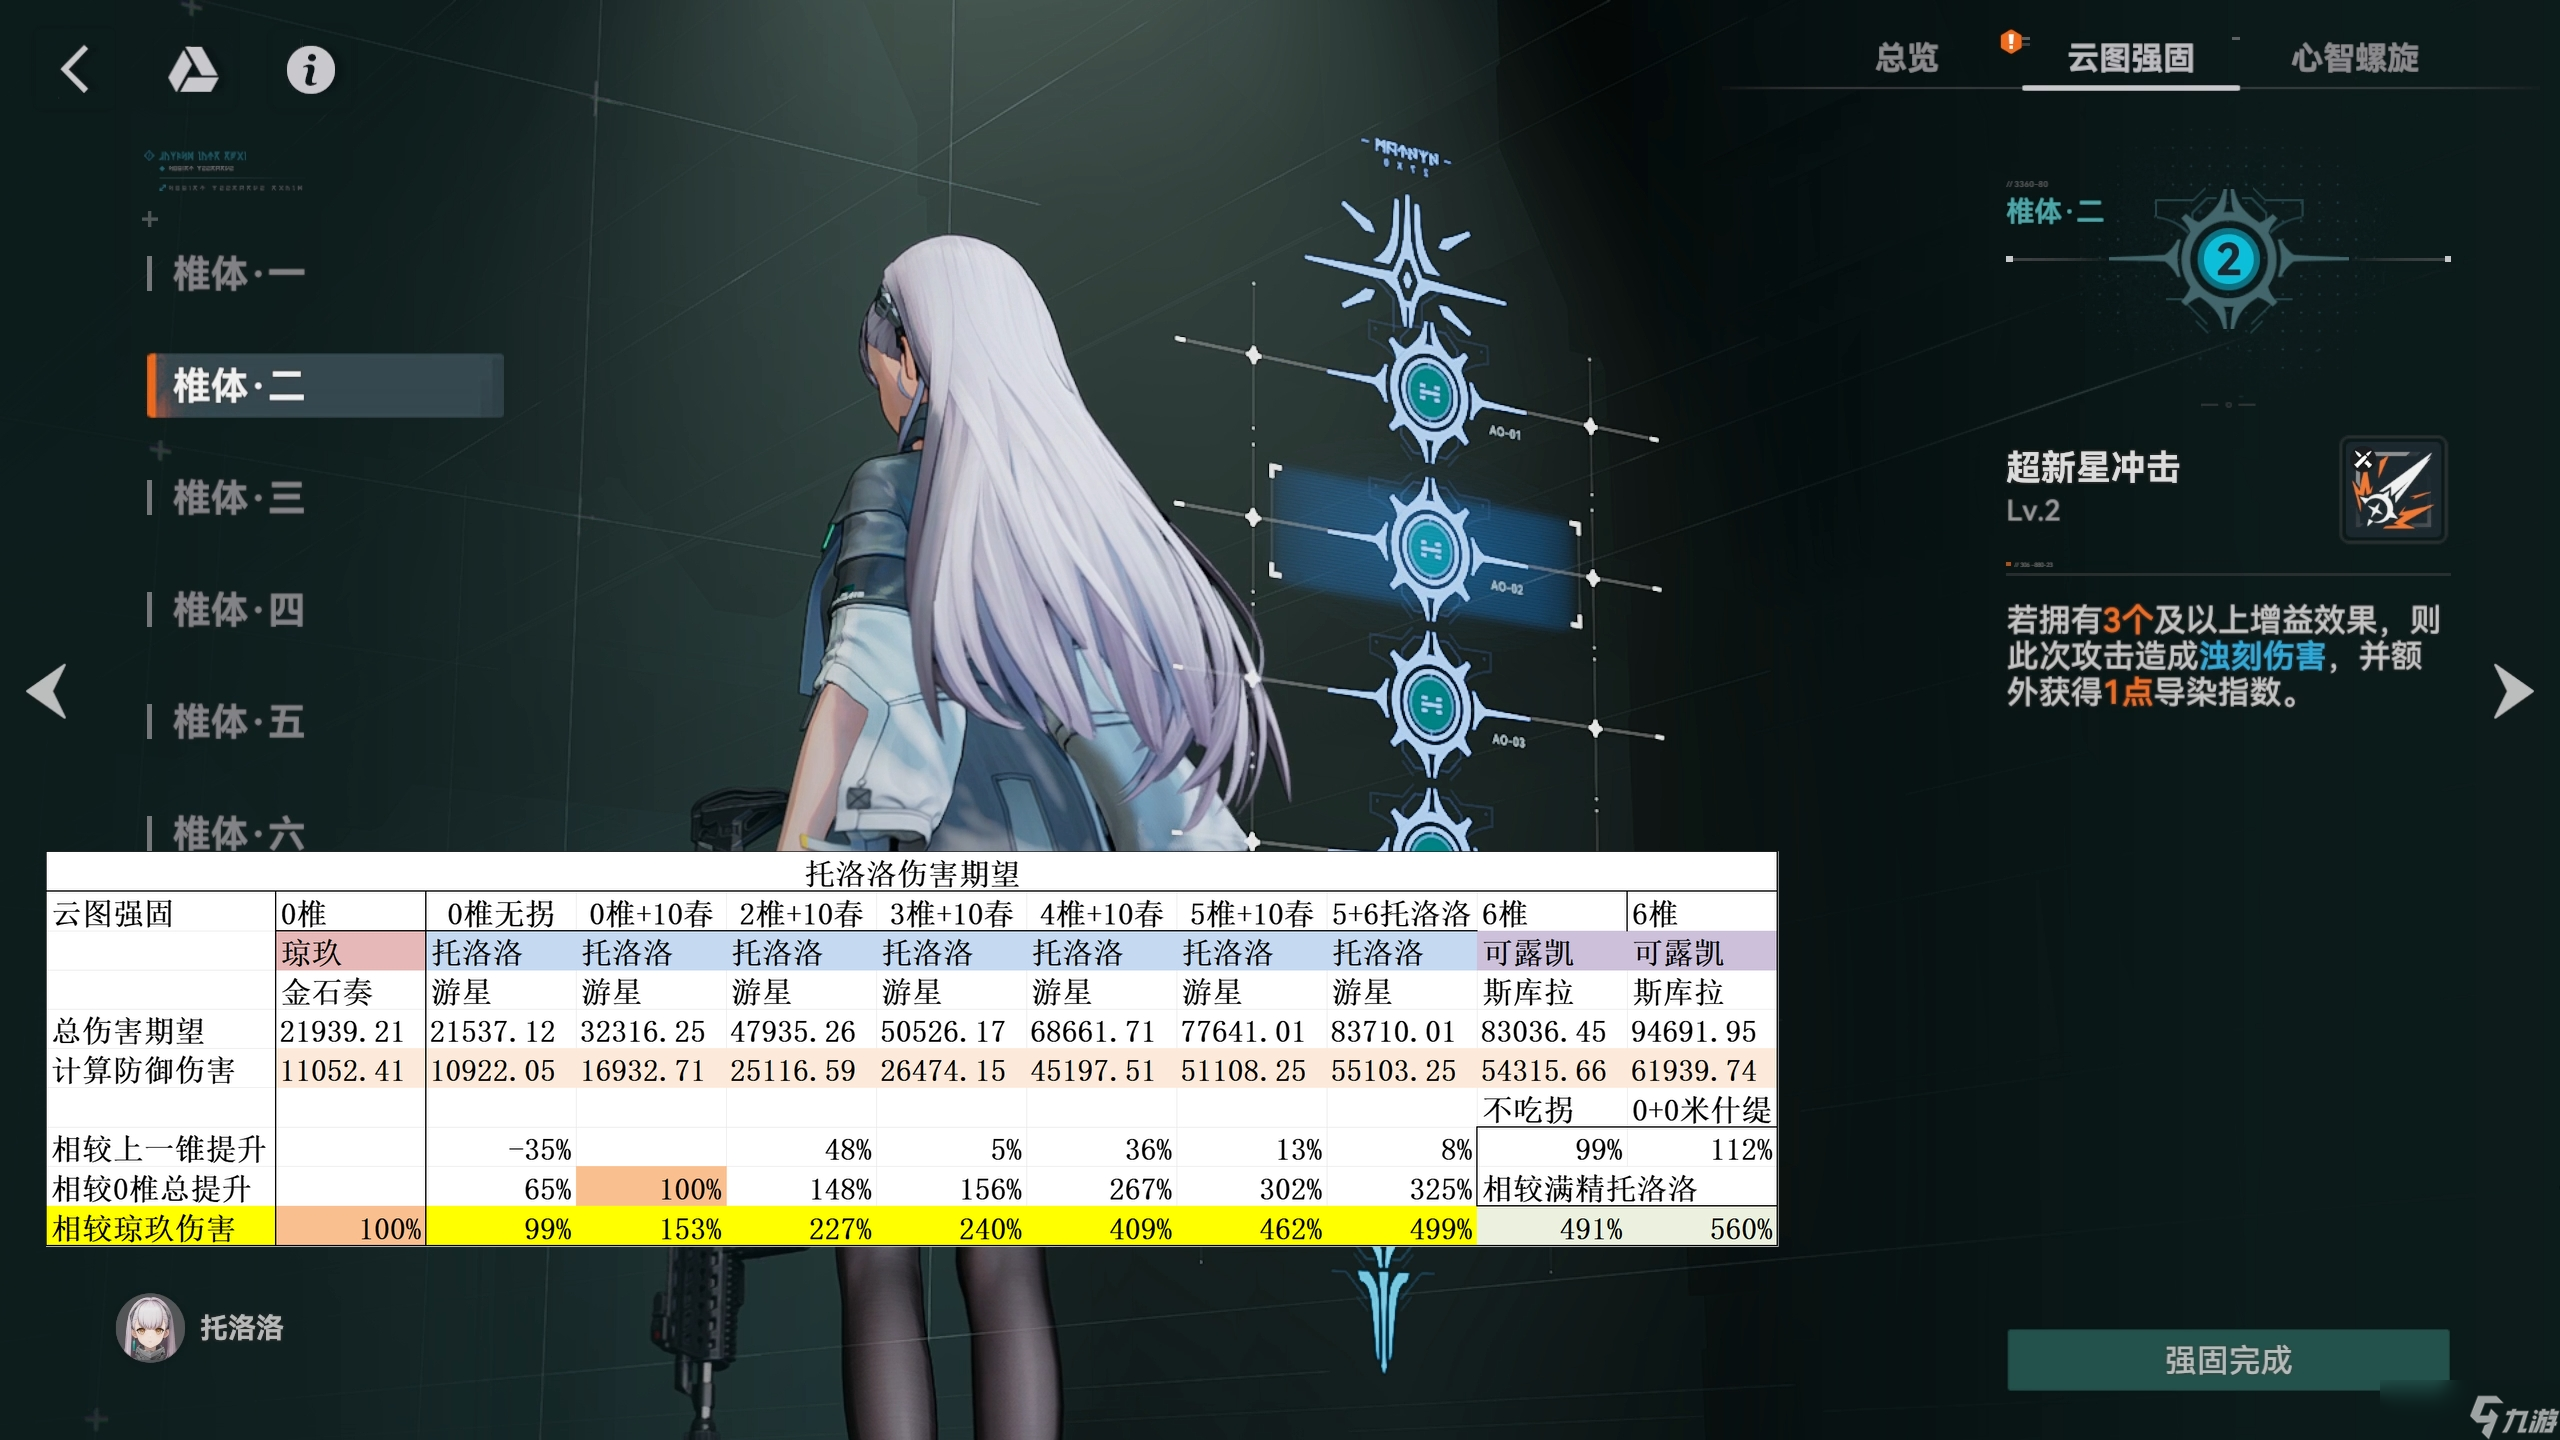Open the home triangle logo icon
2560x1440 pixels.
click(x=192, y=70)
